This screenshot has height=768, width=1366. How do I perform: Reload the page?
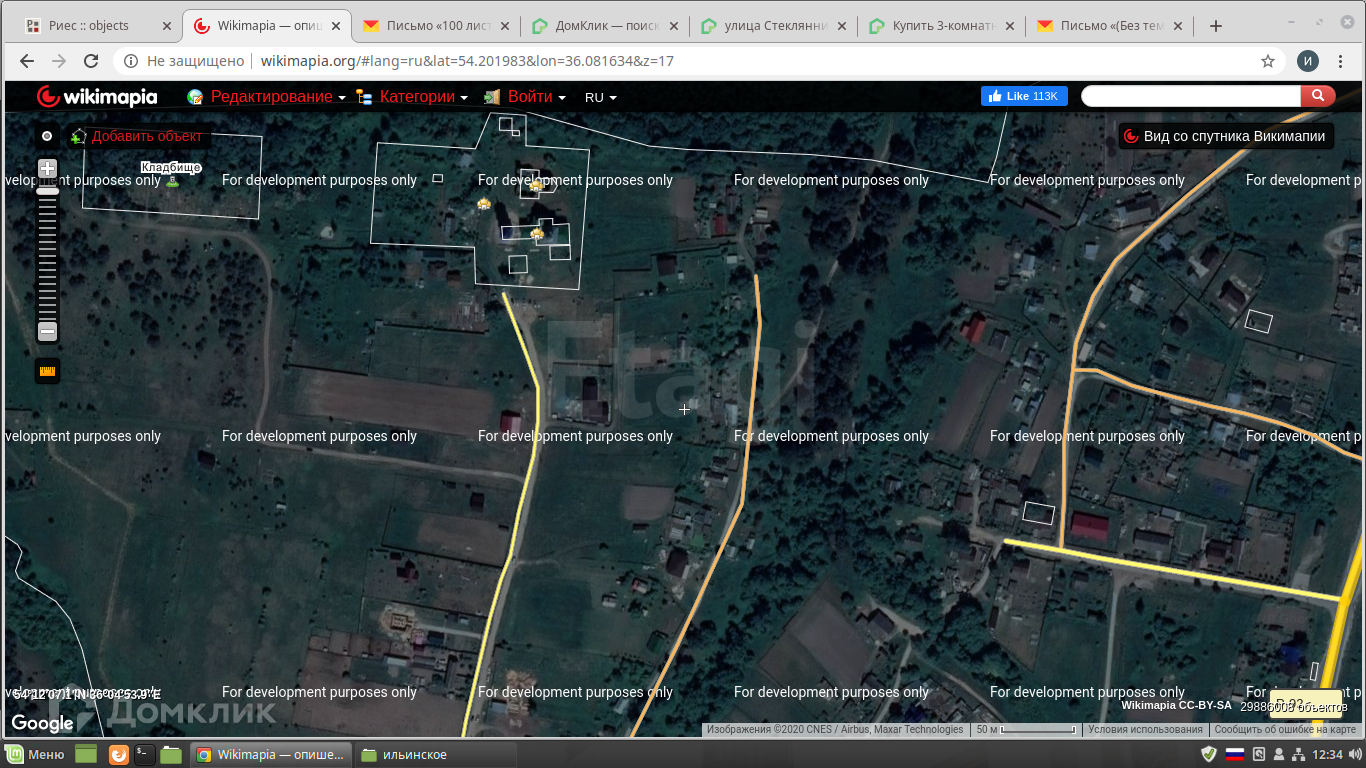(91, 61)
